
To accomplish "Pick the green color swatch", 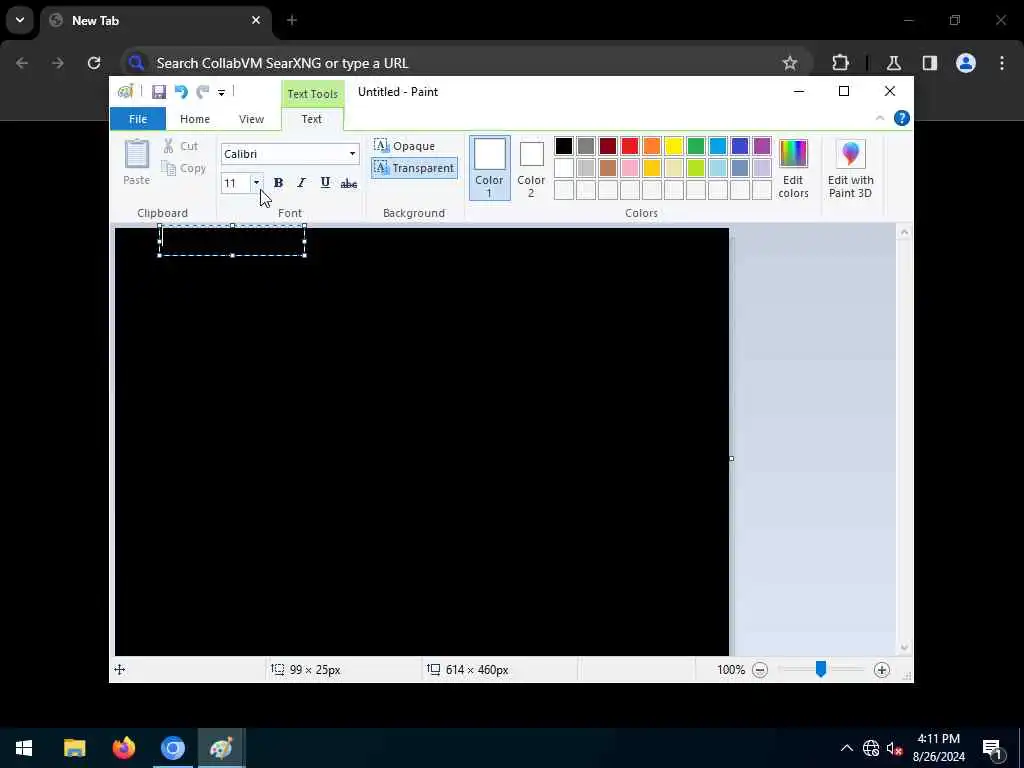I will click(x=696, y=146).
